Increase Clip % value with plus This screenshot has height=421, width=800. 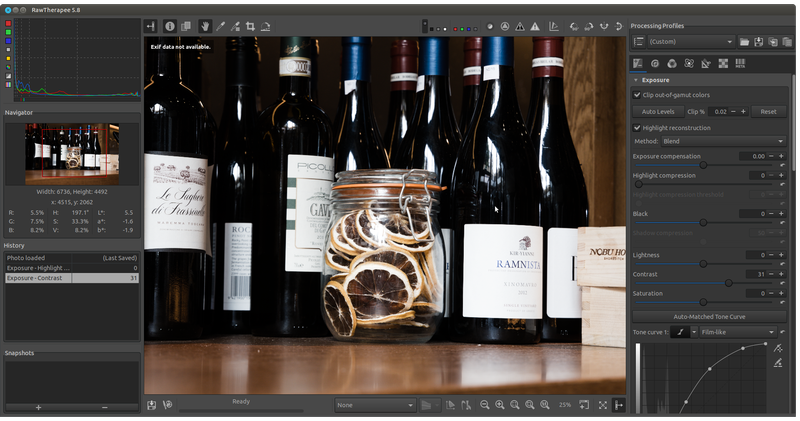pos(743,112)
